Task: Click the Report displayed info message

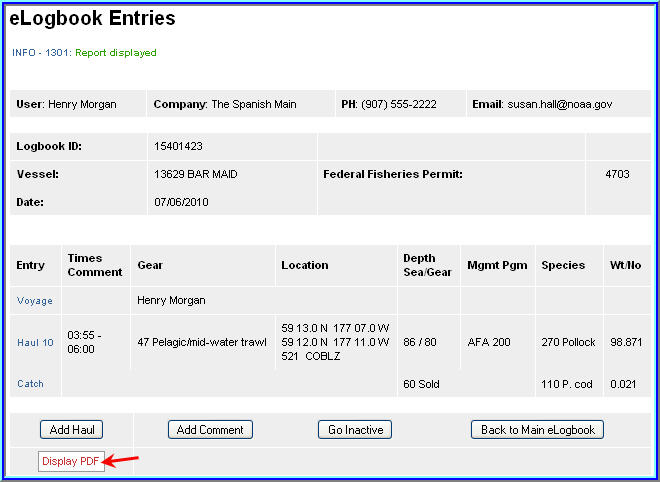Action: [x=116, y=53]
